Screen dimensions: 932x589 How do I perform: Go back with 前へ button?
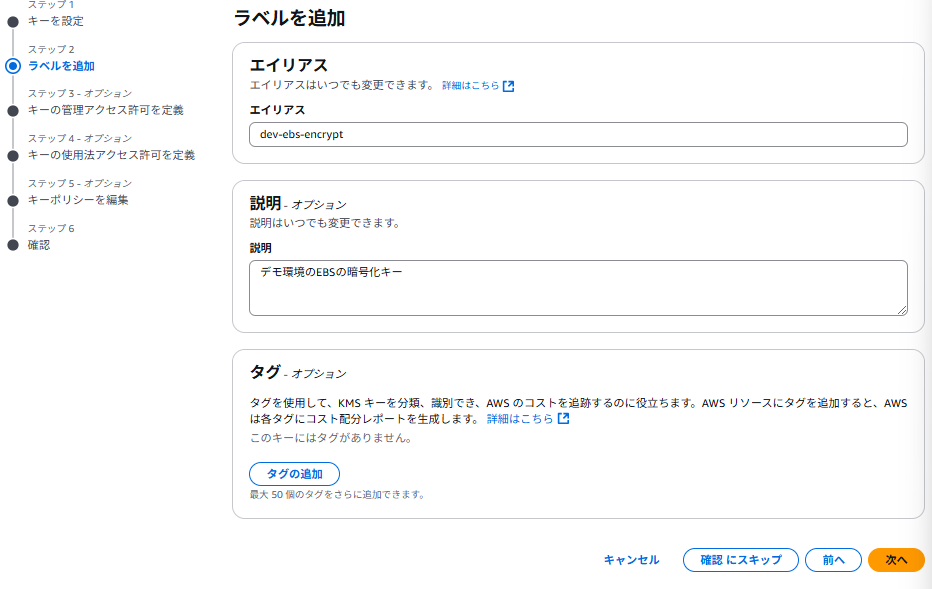coord(833,560)
